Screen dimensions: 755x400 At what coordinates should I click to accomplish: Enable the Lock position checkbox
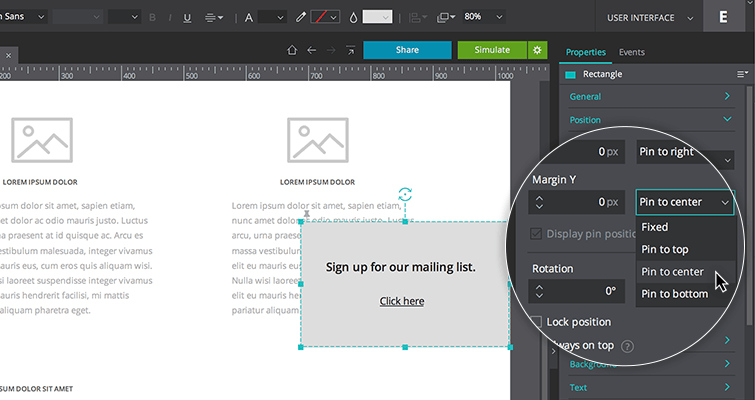(x=537, y=322)
